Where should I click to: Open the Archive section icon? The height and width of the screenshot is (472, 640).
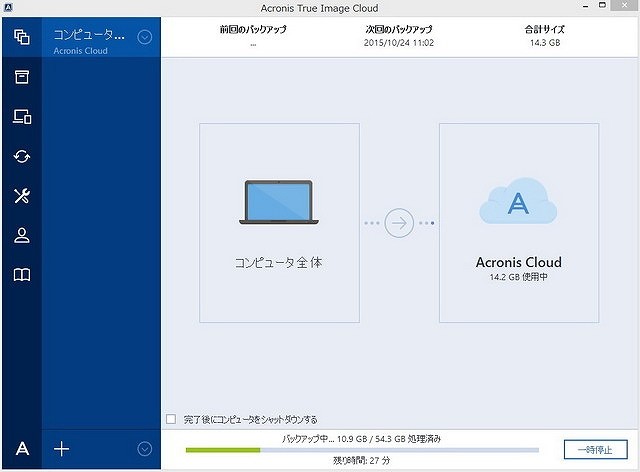(22, 77)
